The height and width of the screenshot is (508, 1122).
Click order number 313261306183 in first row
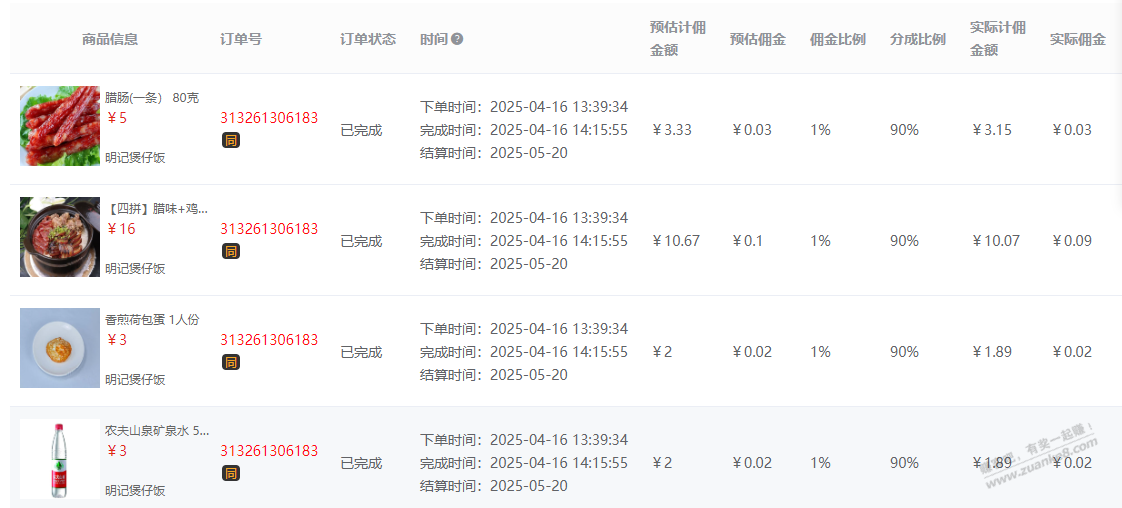pos(269,118)
